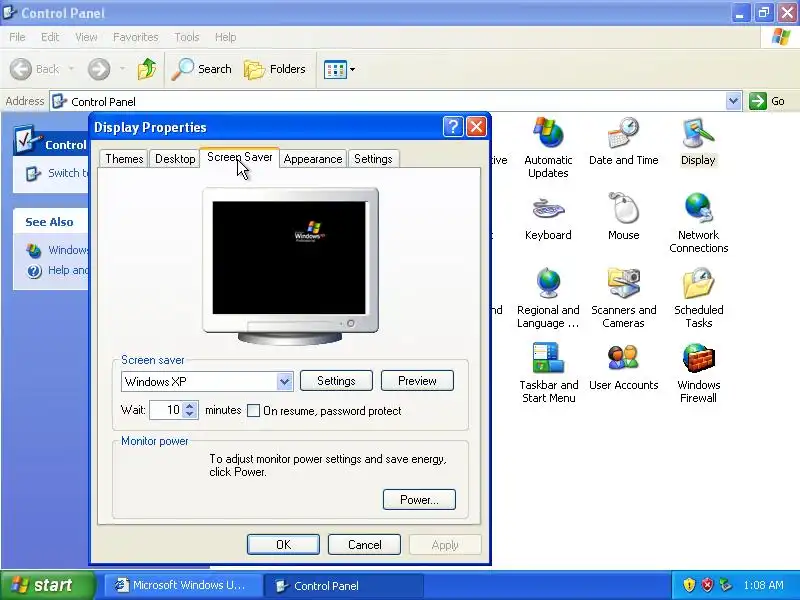Click the Windows Update link in See Also
The height and width of the screenshot is (600, 800).
57,250
